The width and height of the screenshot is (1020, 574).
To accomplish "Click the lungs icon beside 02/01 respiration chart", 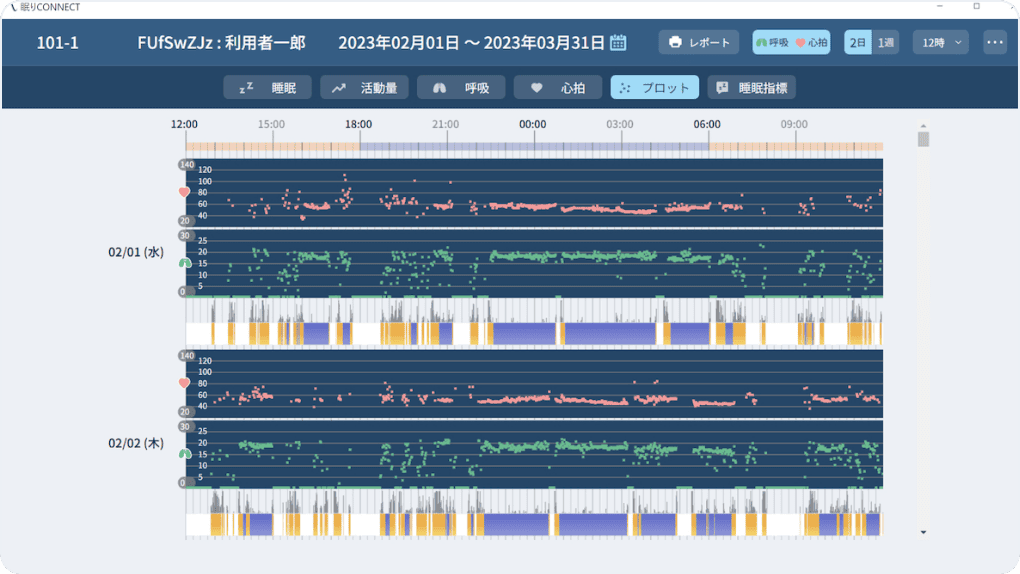I will coord(184,263).
